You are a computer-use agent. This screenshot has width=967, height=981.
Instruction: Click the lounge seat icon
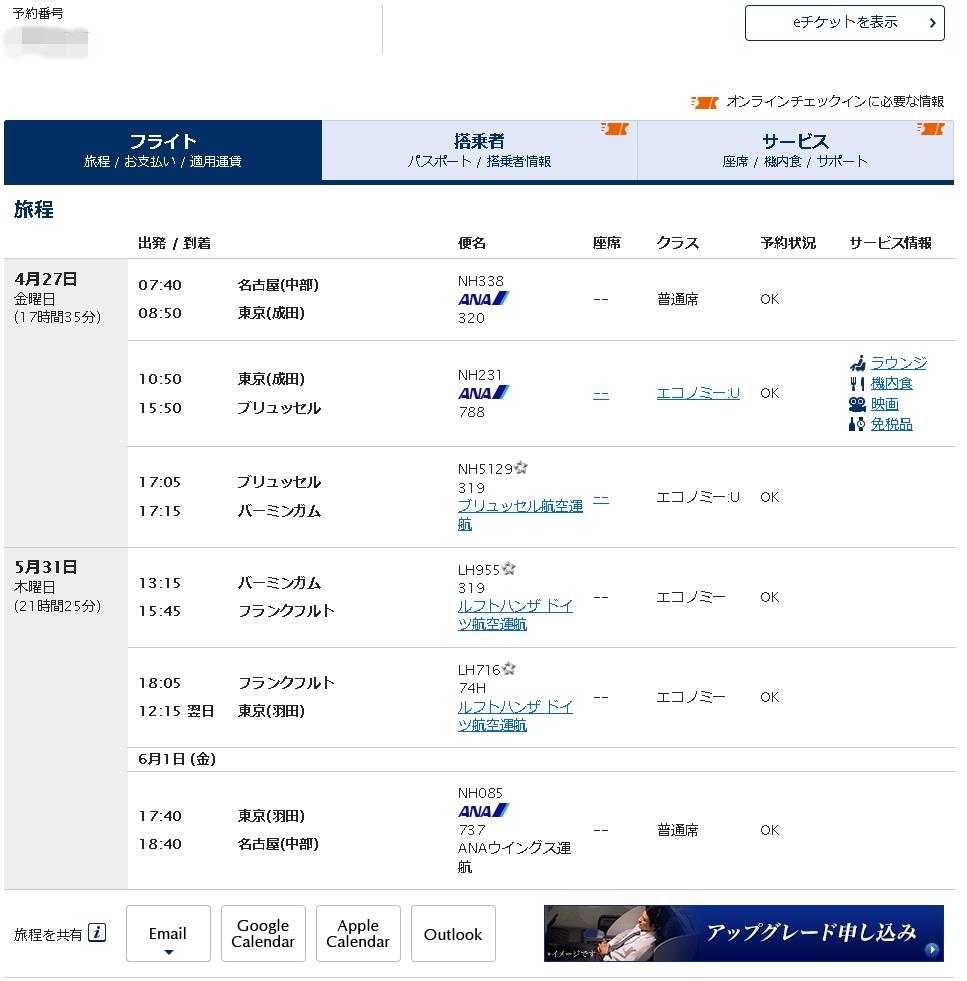tap(857, 363)
